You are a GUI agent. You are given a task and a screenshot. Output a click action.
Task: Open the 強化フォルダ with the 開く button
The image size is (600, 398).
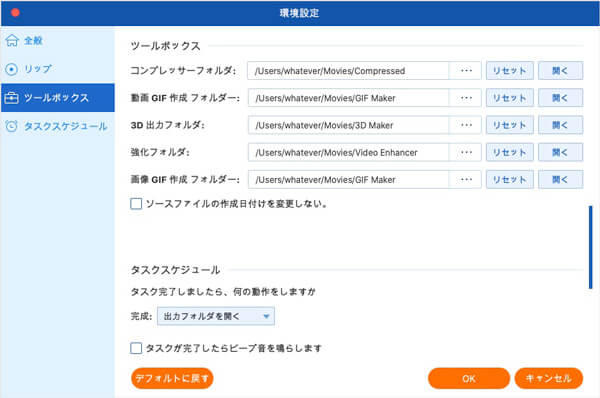click(x=561, y=152)
